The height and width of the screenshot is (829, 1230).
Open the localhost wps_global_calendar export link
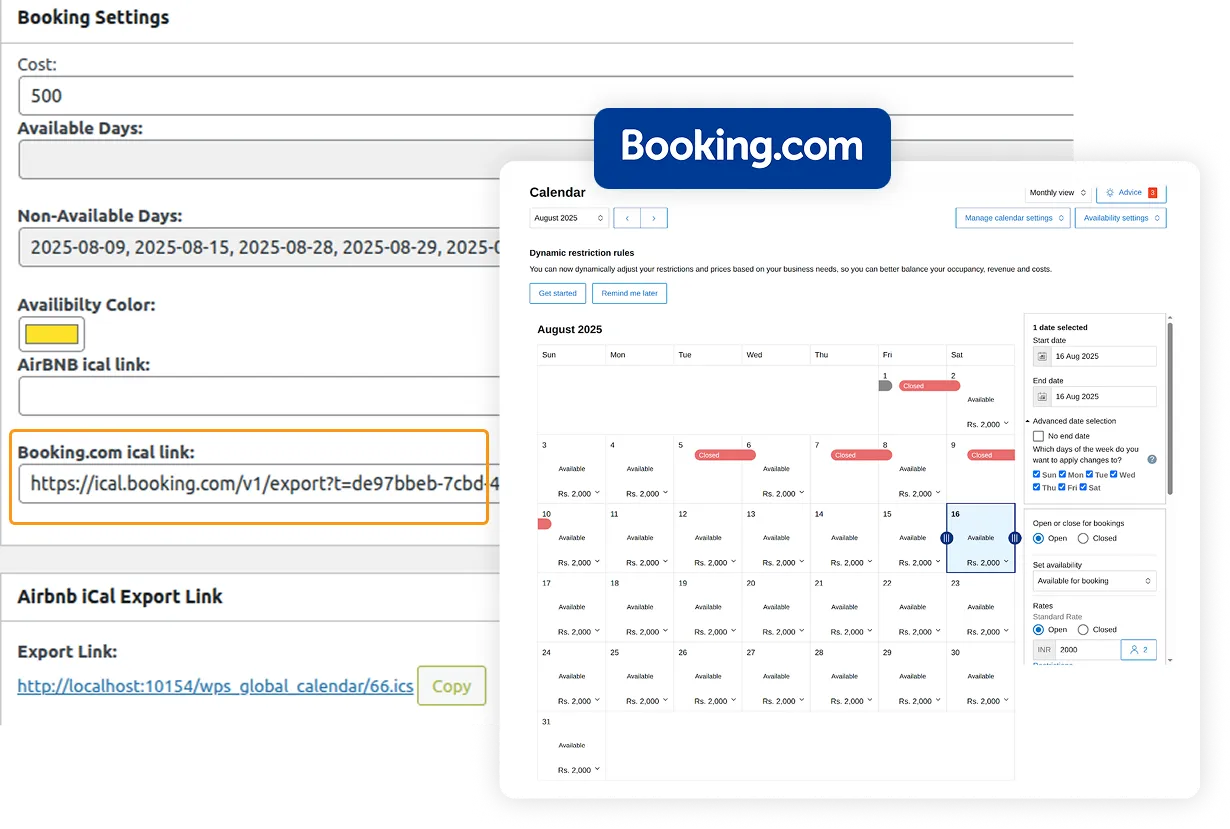coord(215,686)
